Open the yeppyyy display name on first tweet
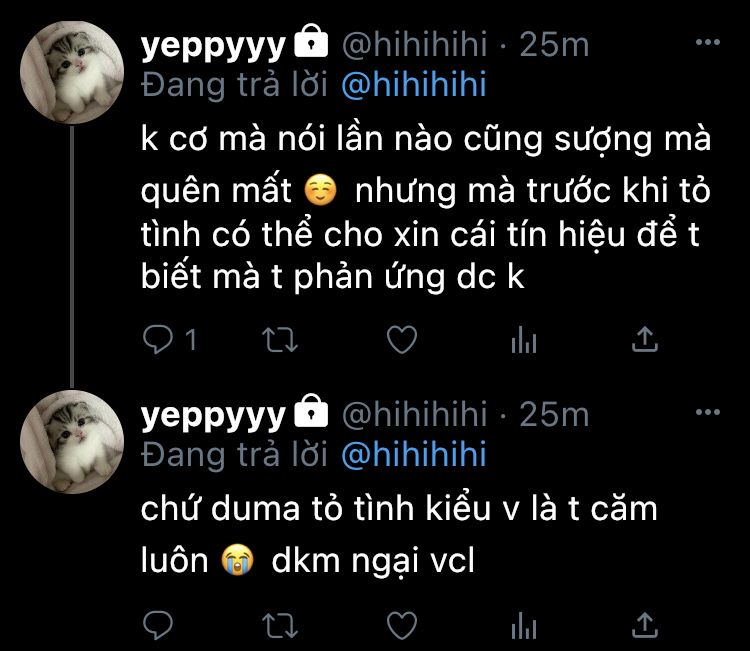750x651 pixels. 213,45
